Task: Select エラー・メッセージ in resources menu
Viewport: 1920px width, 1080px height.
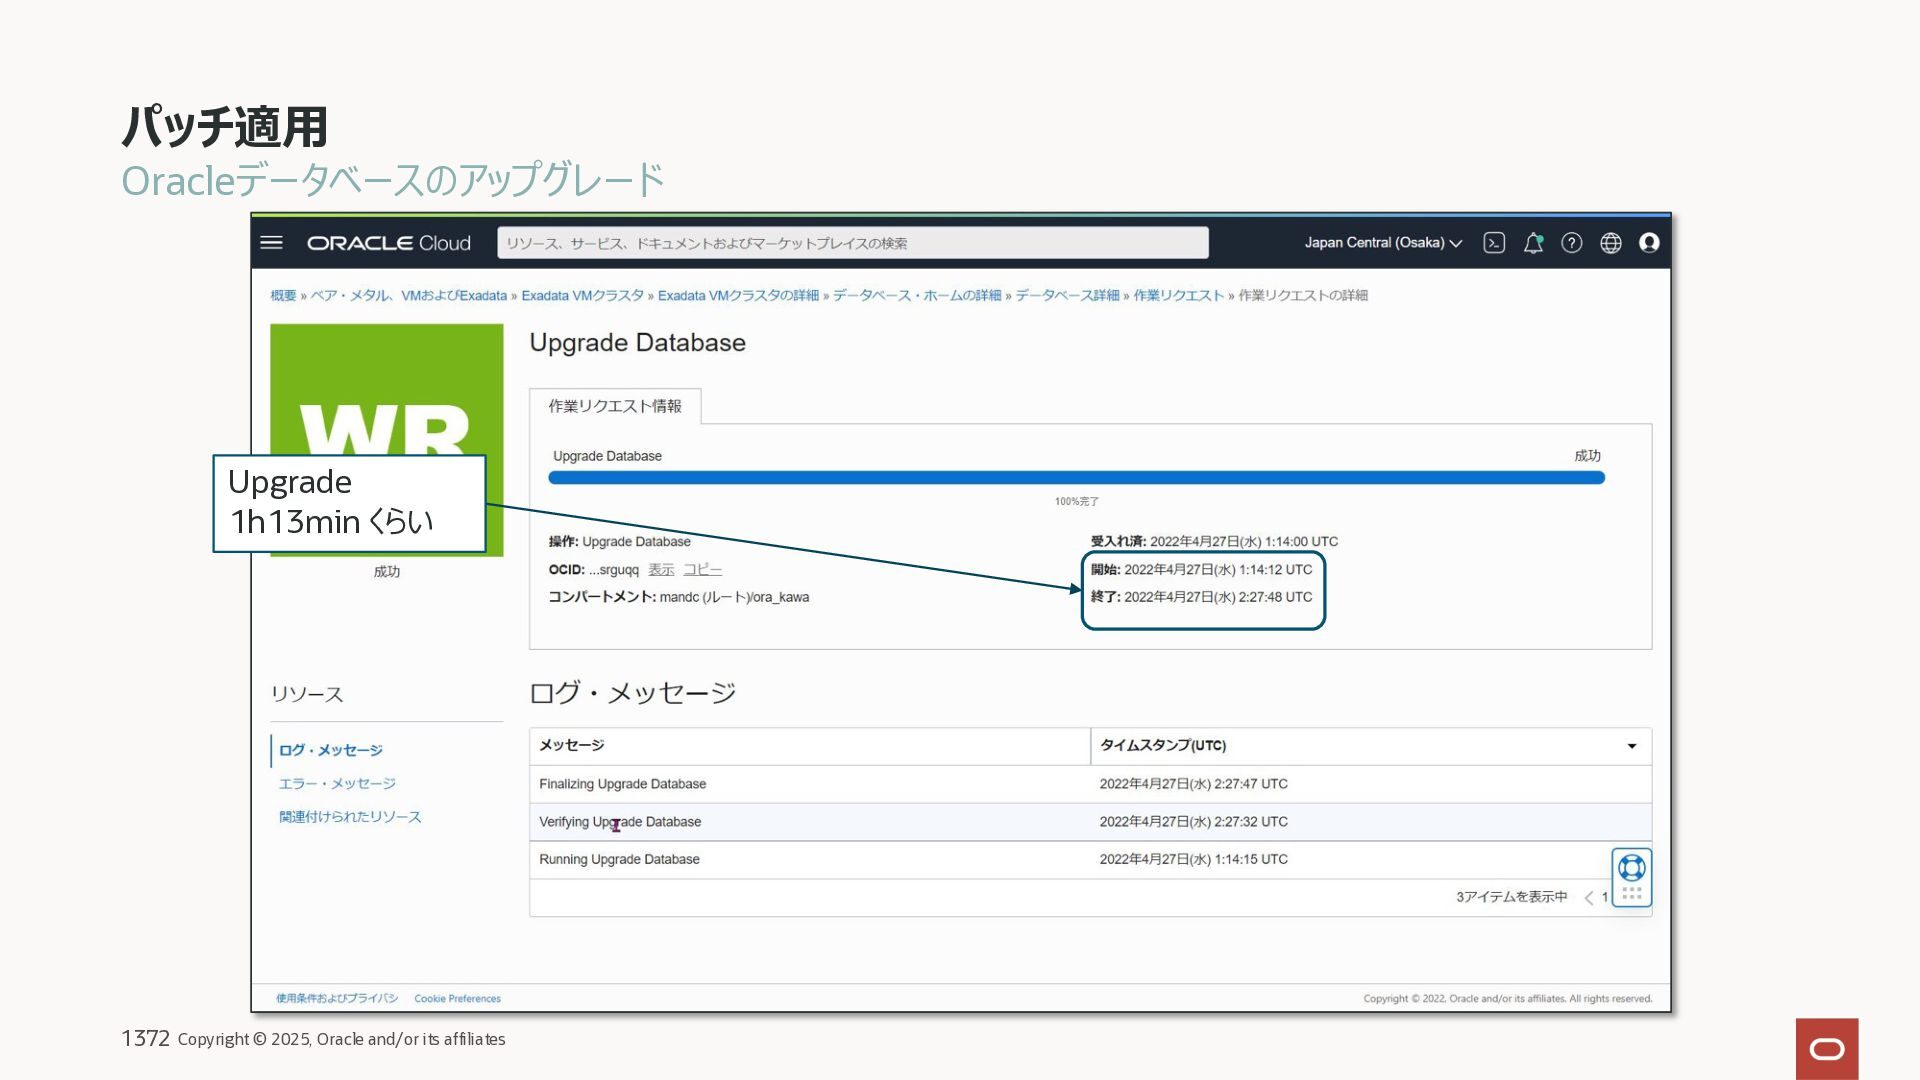Action: [x=337, y=784]
